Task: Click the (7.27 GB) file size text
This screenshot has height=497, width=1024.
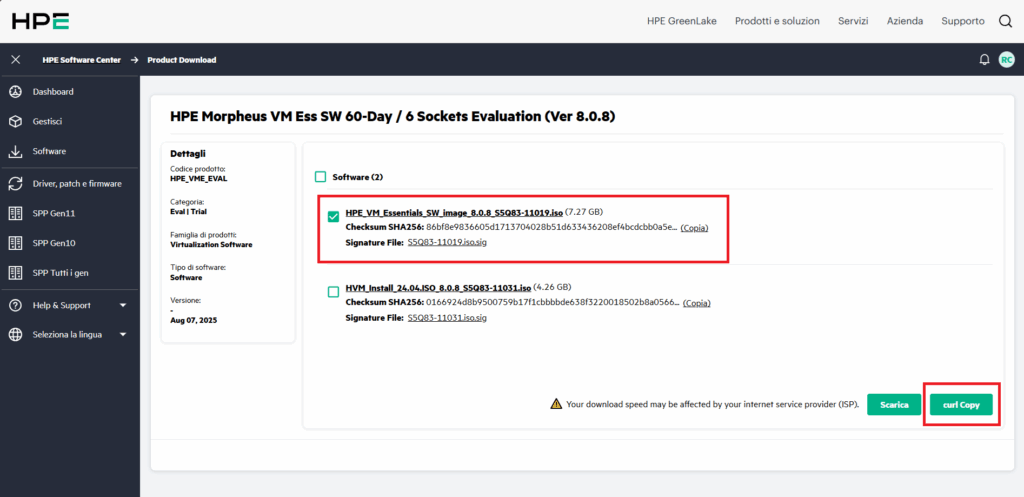Action: coord(584,213)
